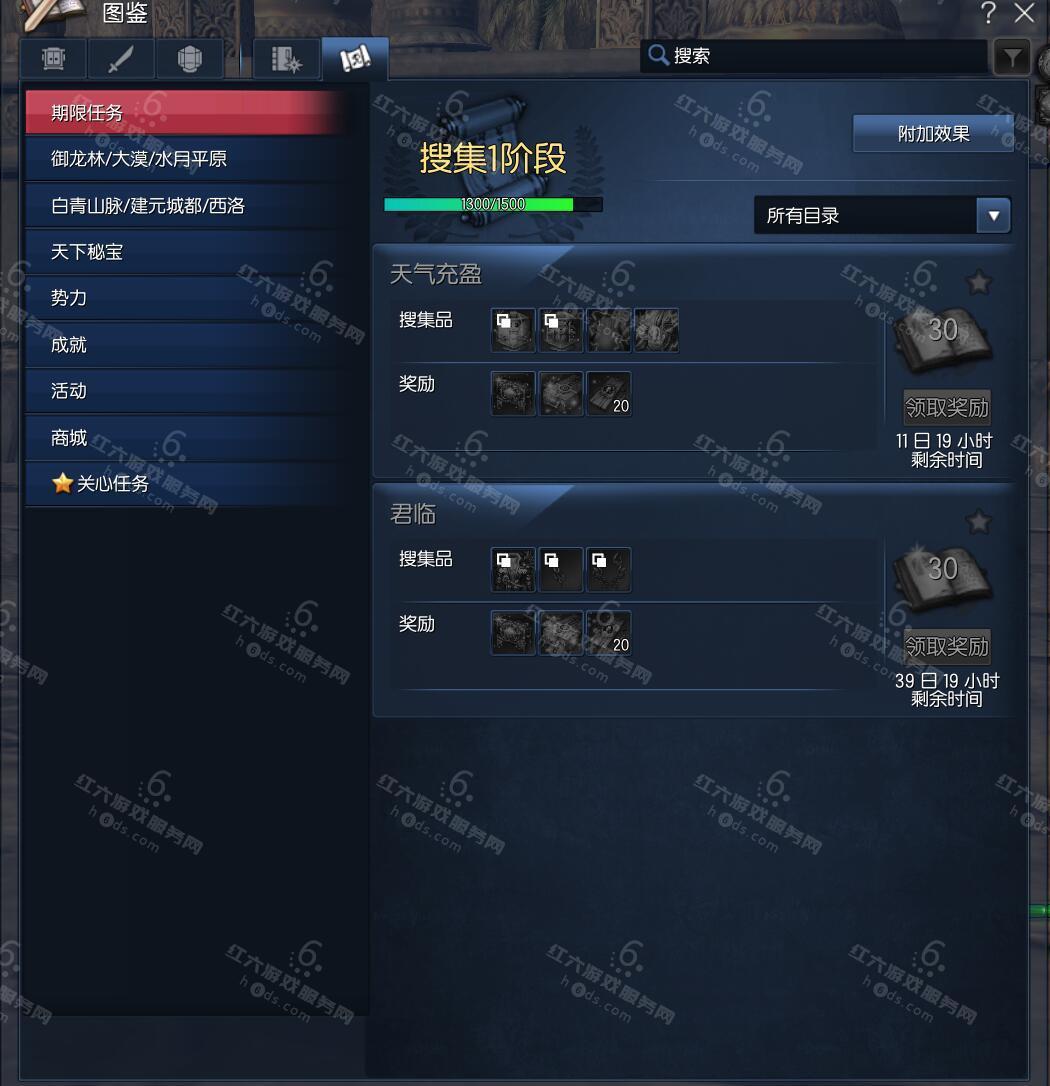Screen dimensions: 1050x1086
Task: Click the first 天气充盈 collectible item icon
Action: [513, 330]
